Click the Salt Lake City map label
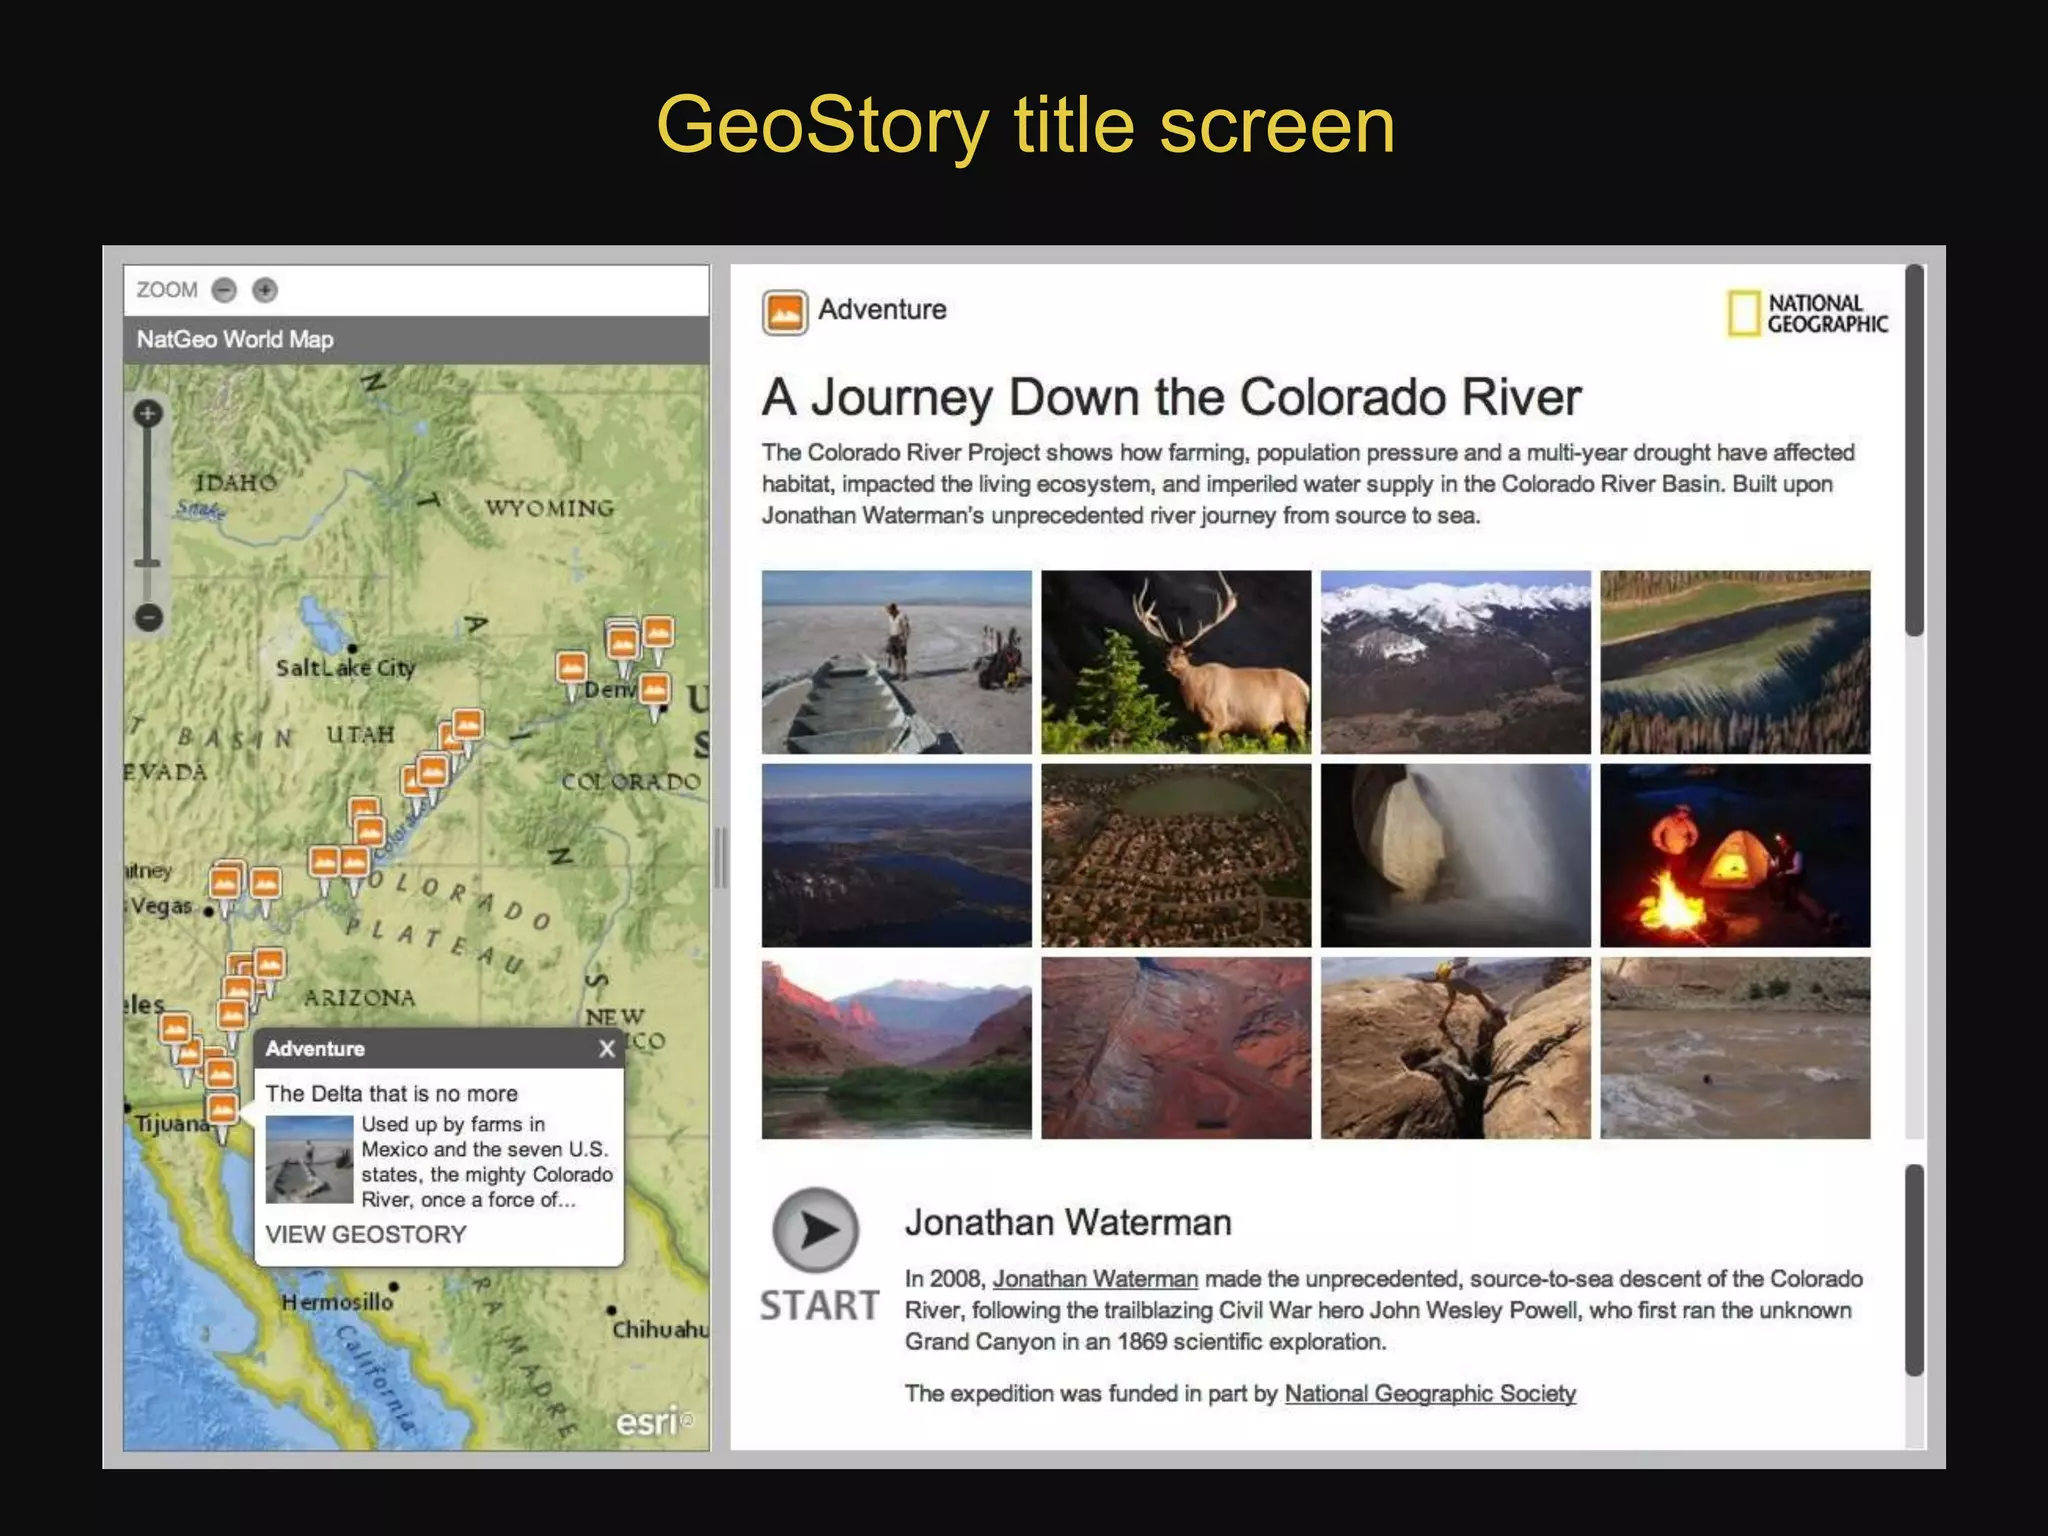 (x=345, y=667)
